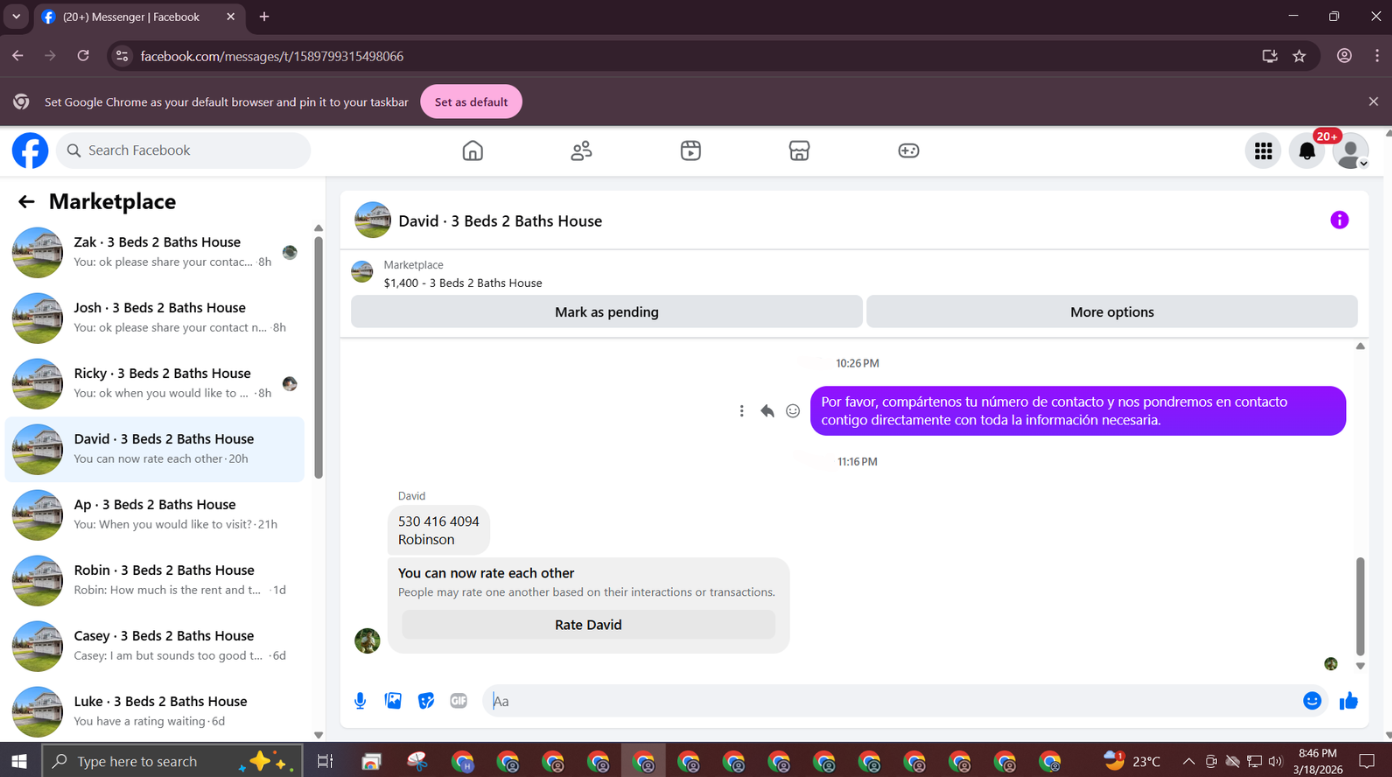The height and width of the screenshot is (777, 1392).
Task: Click Mark as pending button
Action: pos(606,312)
